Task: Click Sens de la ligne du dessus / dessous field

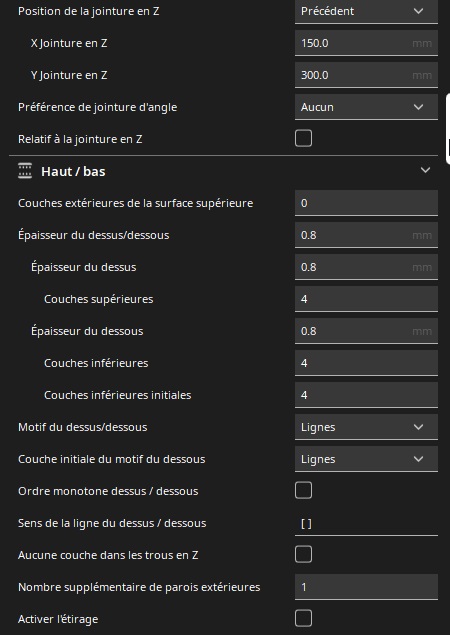Action: 366,523
